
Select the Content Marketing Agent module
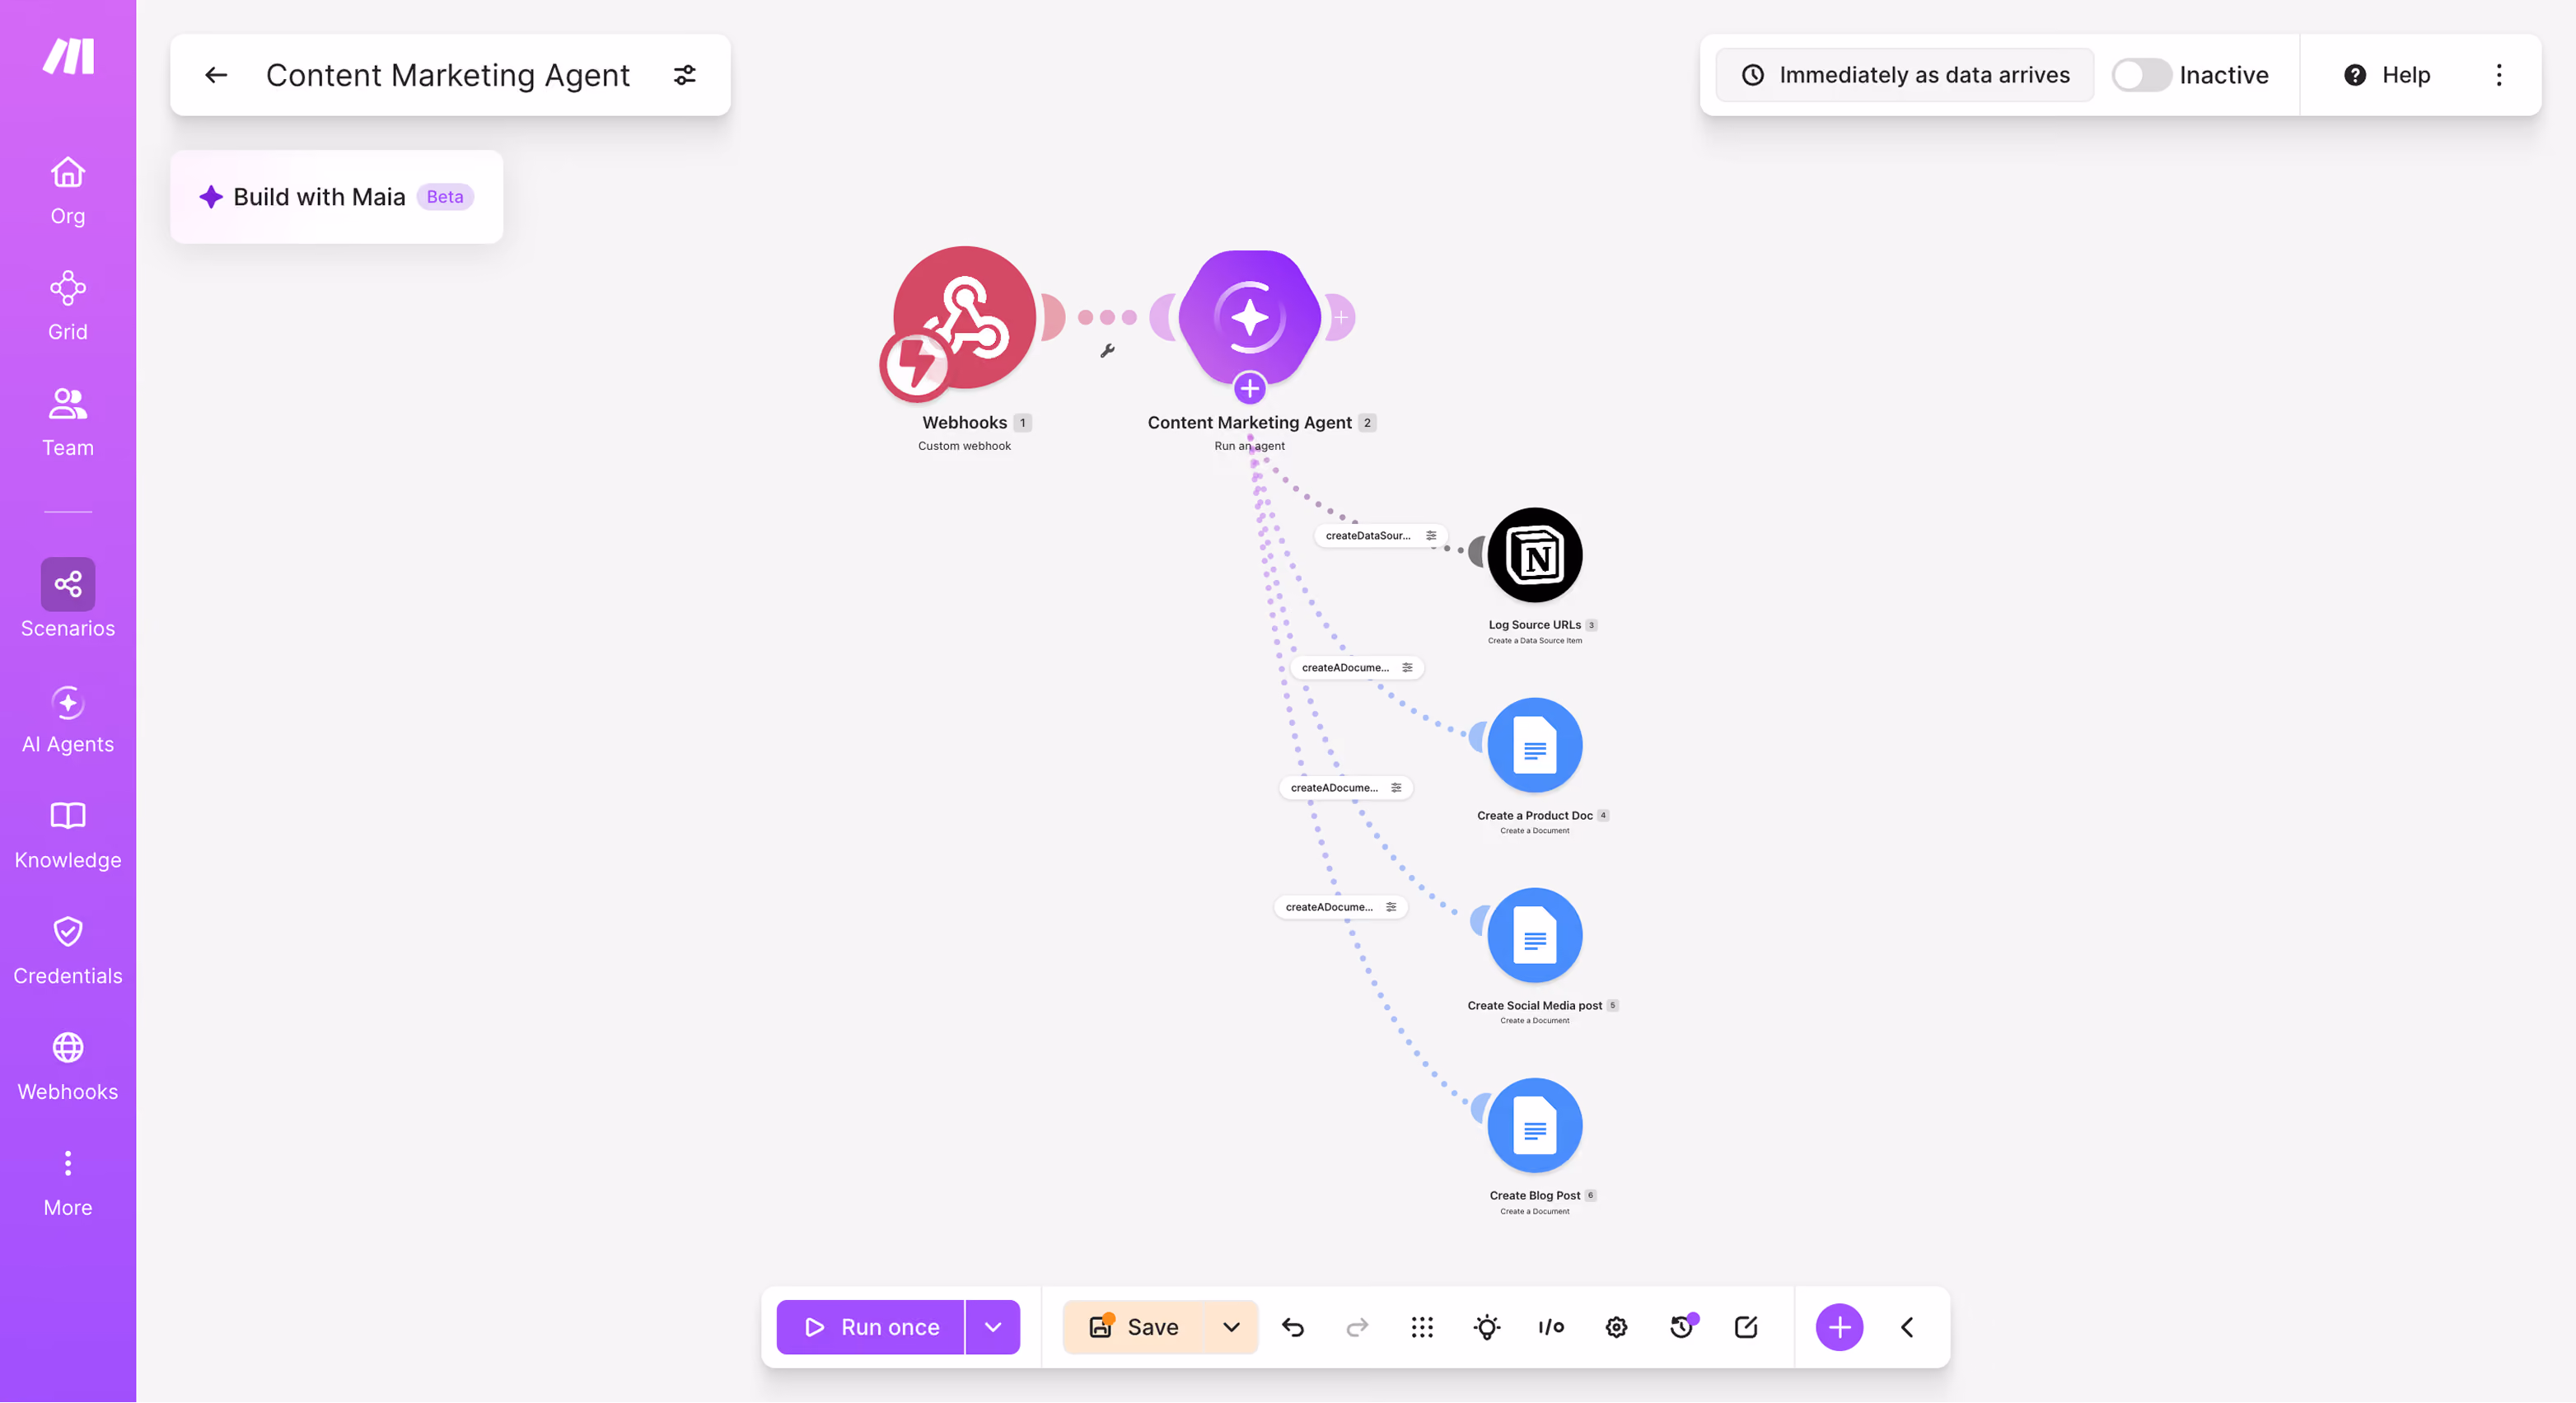(x=1250, y=318)
